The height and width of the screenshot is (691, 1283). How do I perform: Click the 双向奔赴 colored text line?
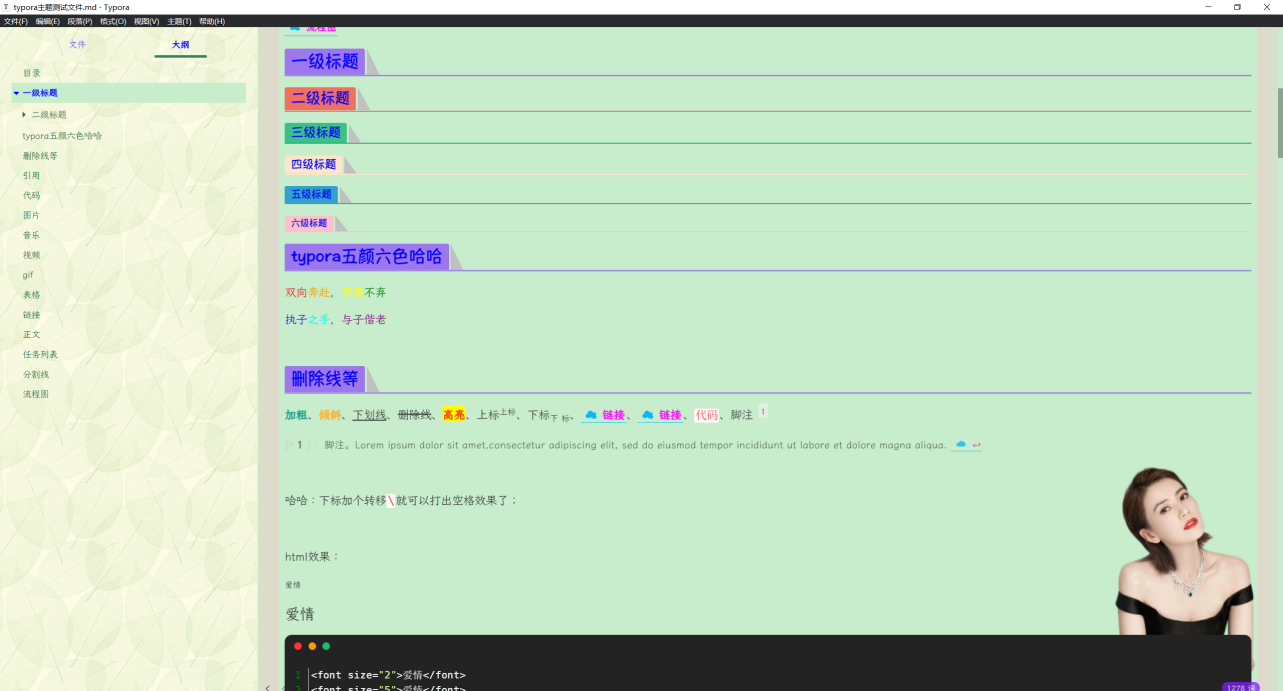pyautogui.click(x=335, y=293)
